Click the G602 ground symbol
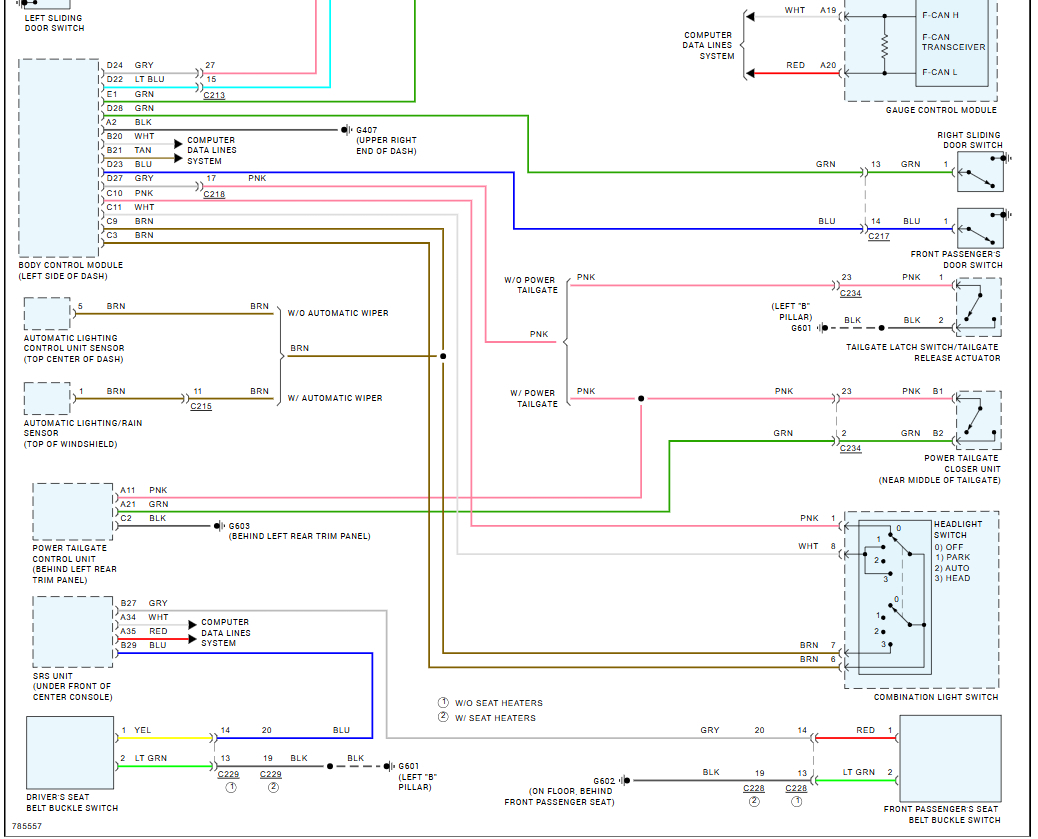 (625, 781)
